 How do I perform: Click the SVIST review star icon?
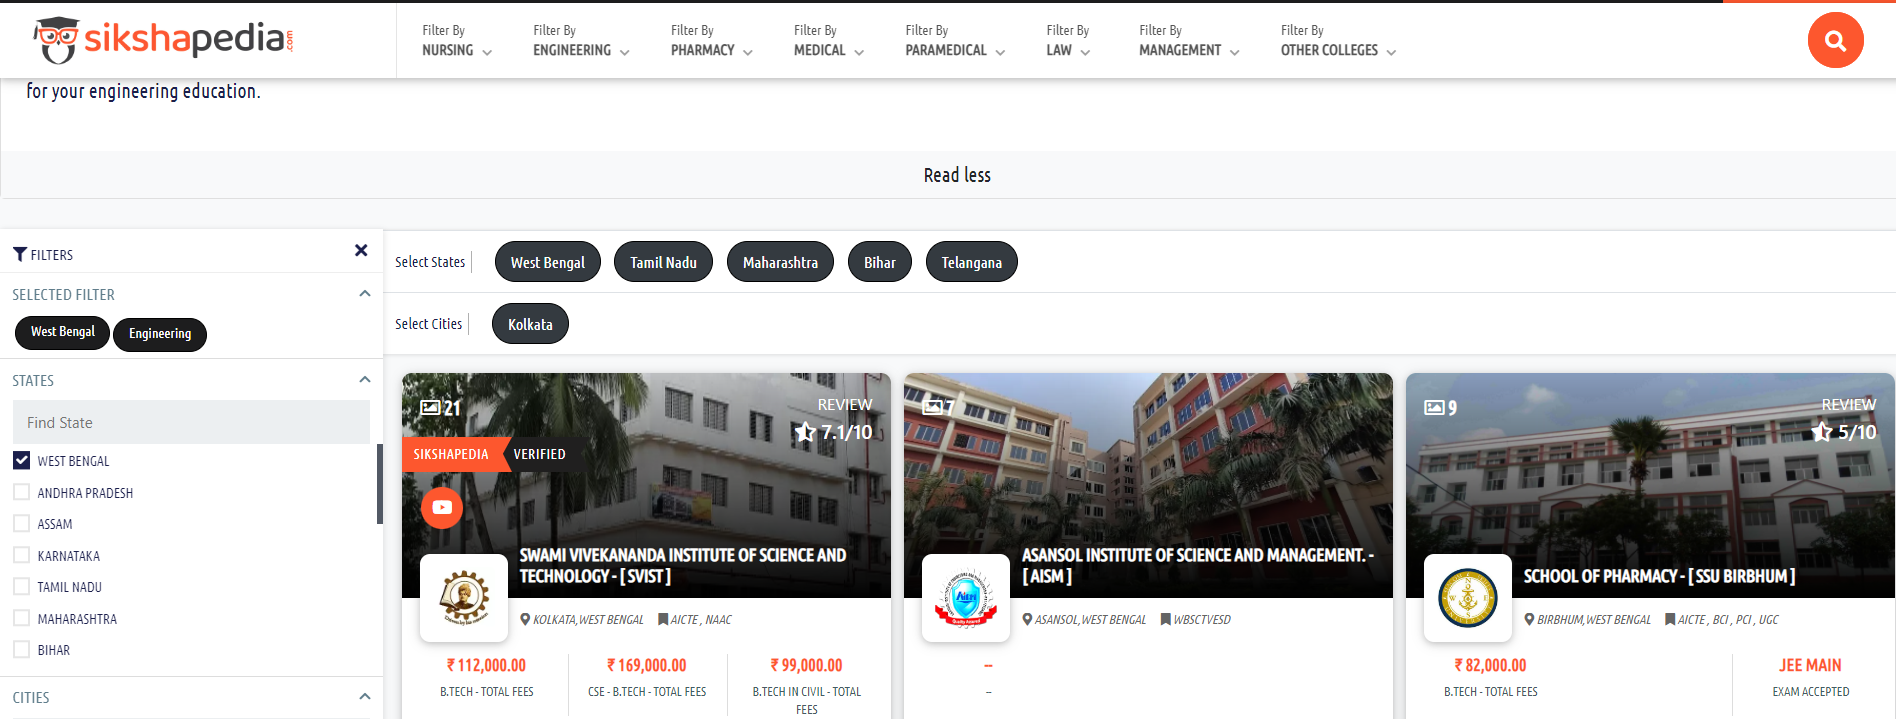point(805,432)
